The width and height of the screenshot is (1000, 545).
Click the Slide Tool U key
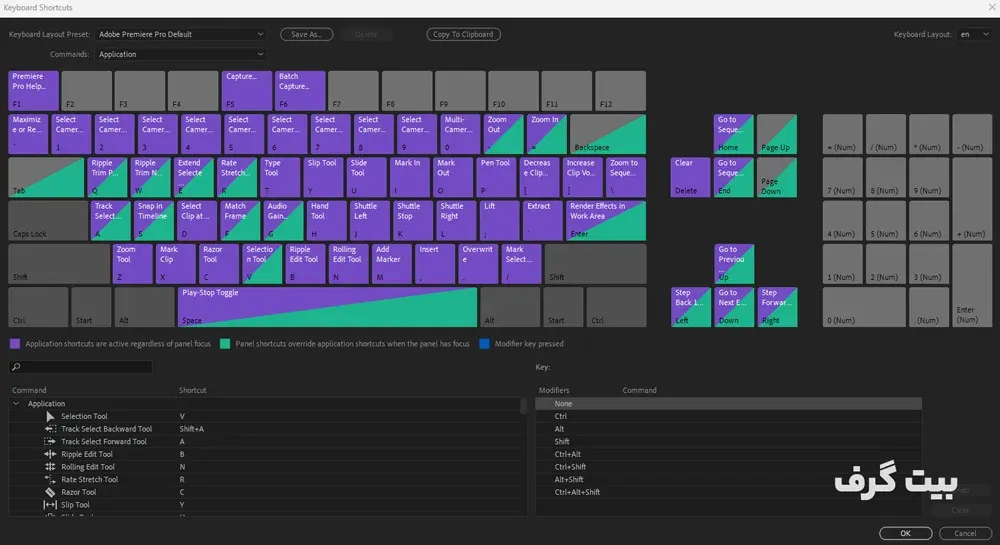pyautogui.click(x=367, y=177)
